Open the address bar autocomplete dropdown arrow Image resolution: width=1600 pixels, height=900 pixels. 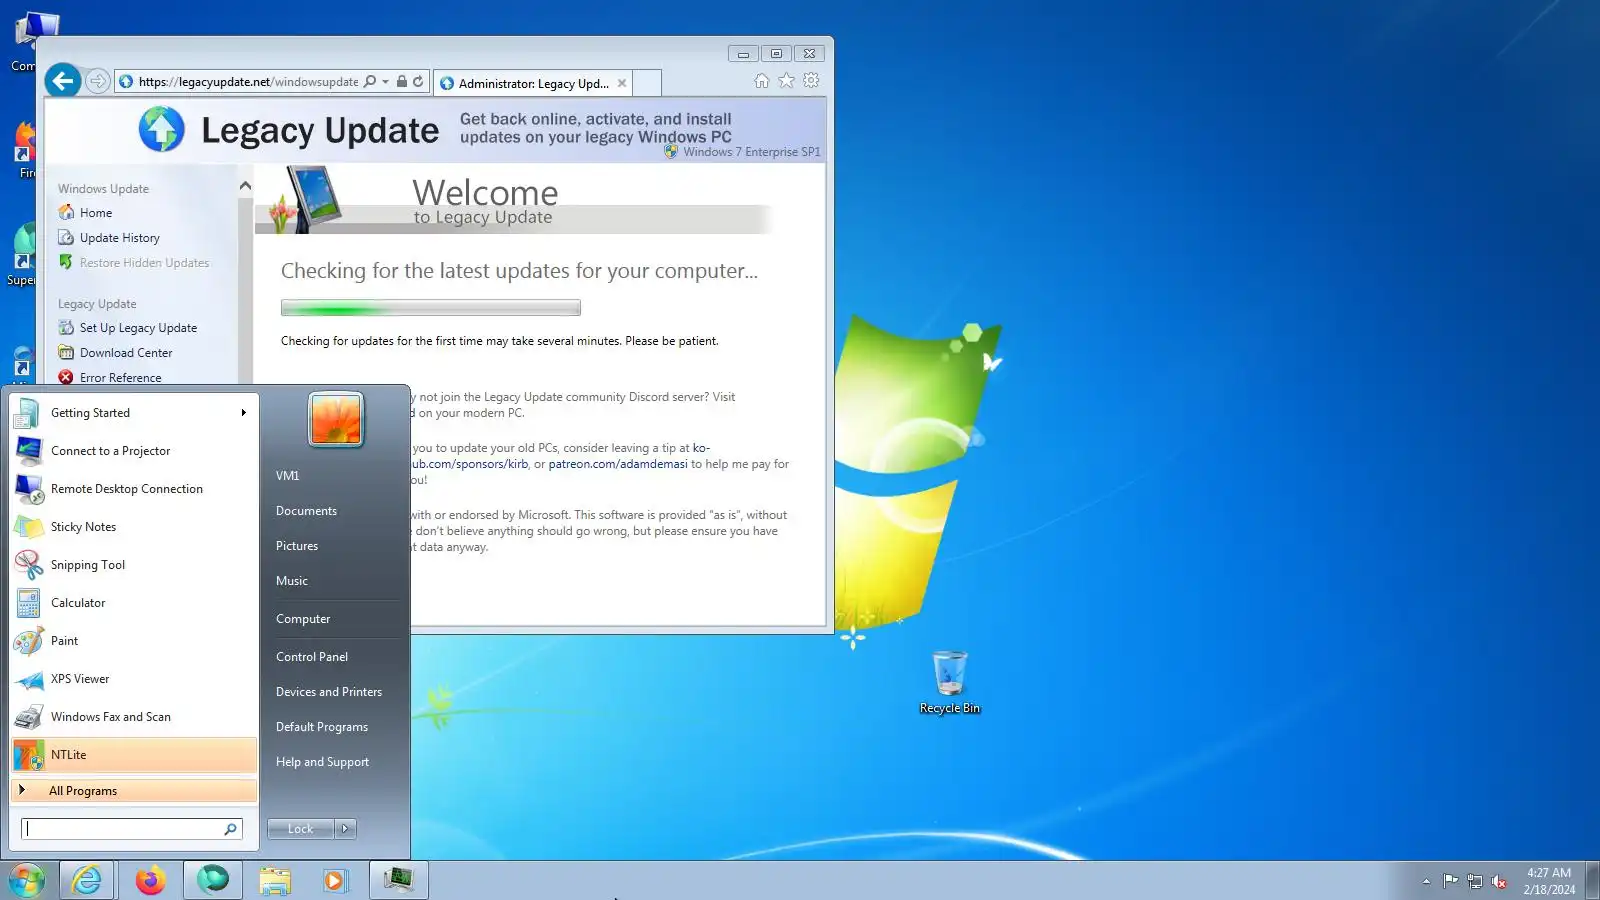(x=386, y=82)
